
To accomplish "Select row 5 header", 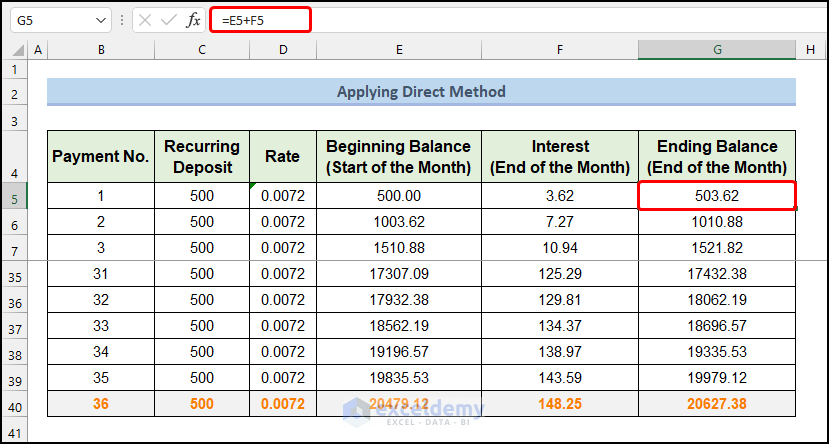I will (15, 196).
